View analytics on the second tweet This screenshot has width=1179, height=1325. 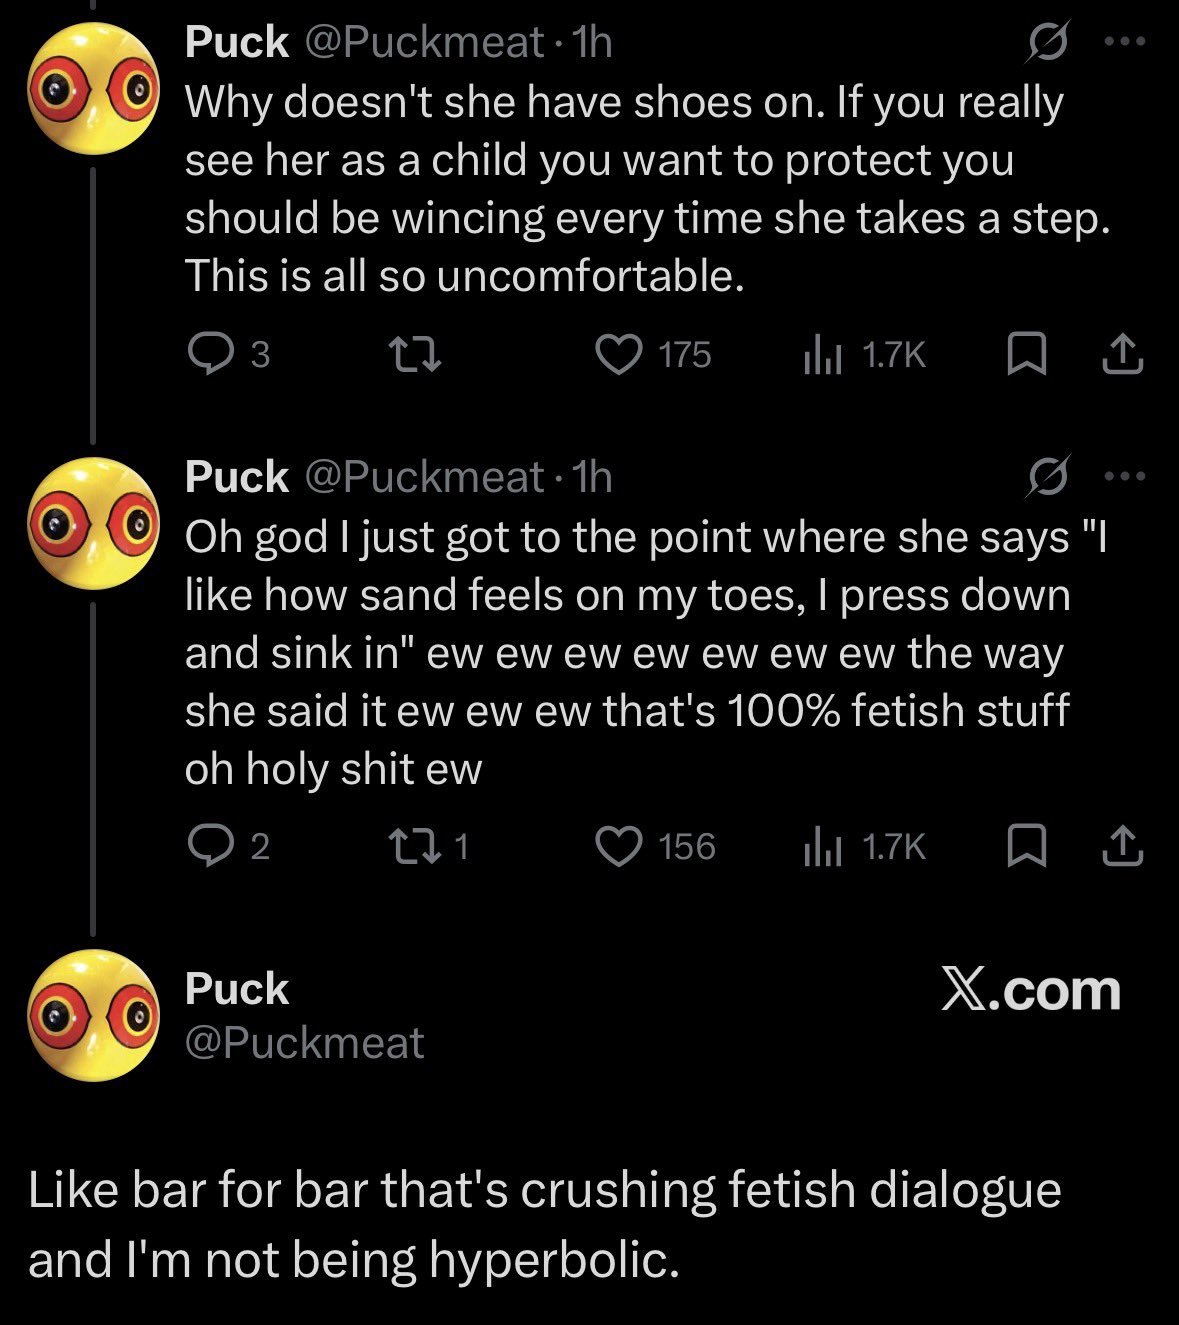point(823,847)
